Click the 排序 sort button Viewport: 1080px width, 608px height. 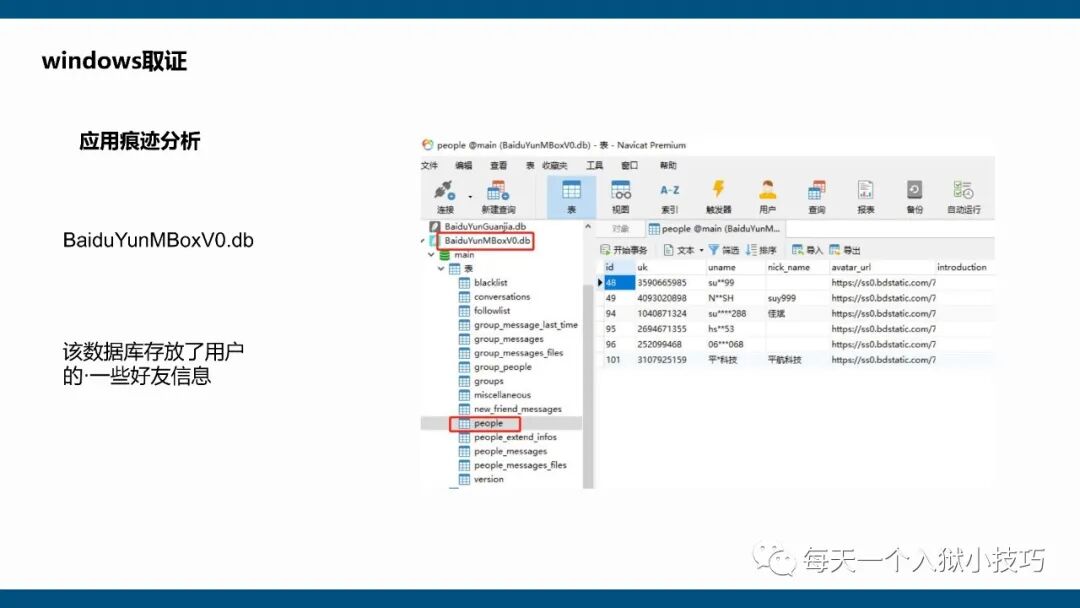[760, 250]
